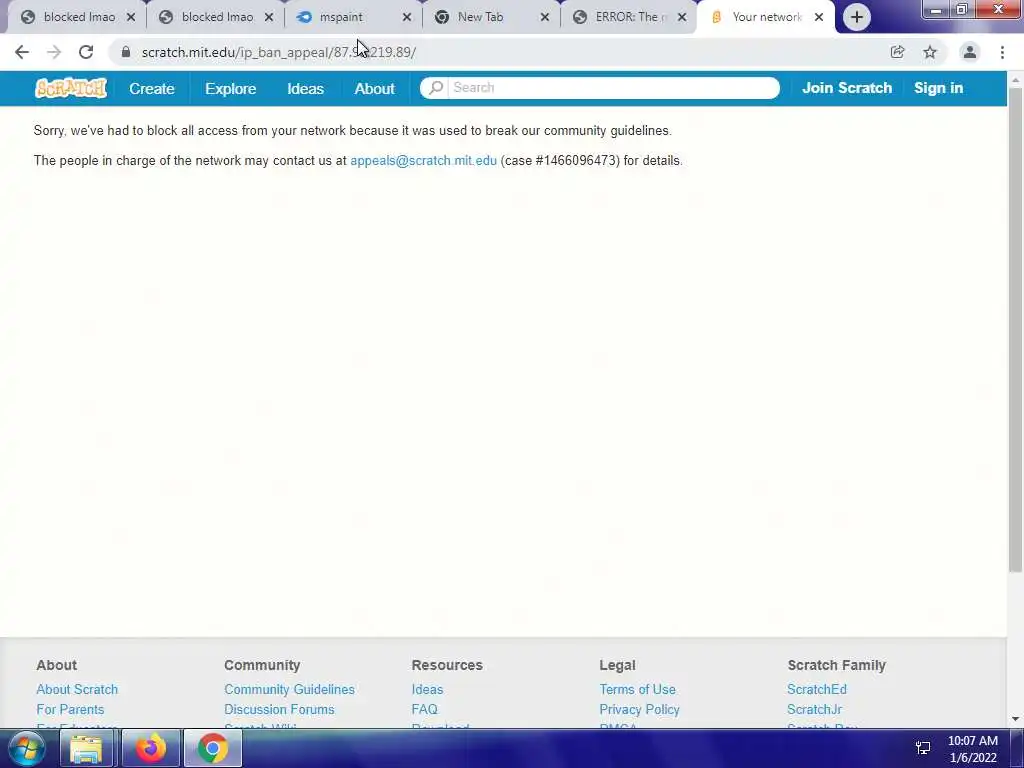
Task: Open the For Parents footer link
Action: tap(70, 709)
